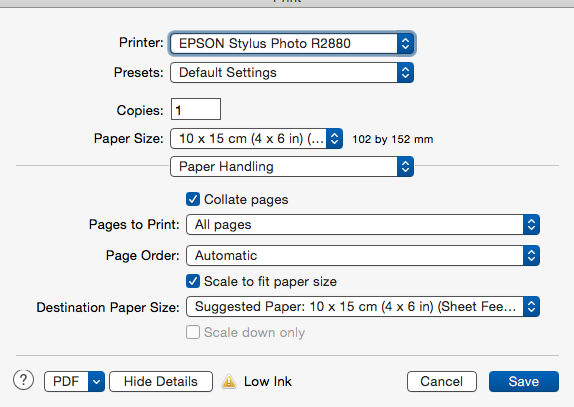Click the Presets popup stepper arrows

[x=405, y=72]
